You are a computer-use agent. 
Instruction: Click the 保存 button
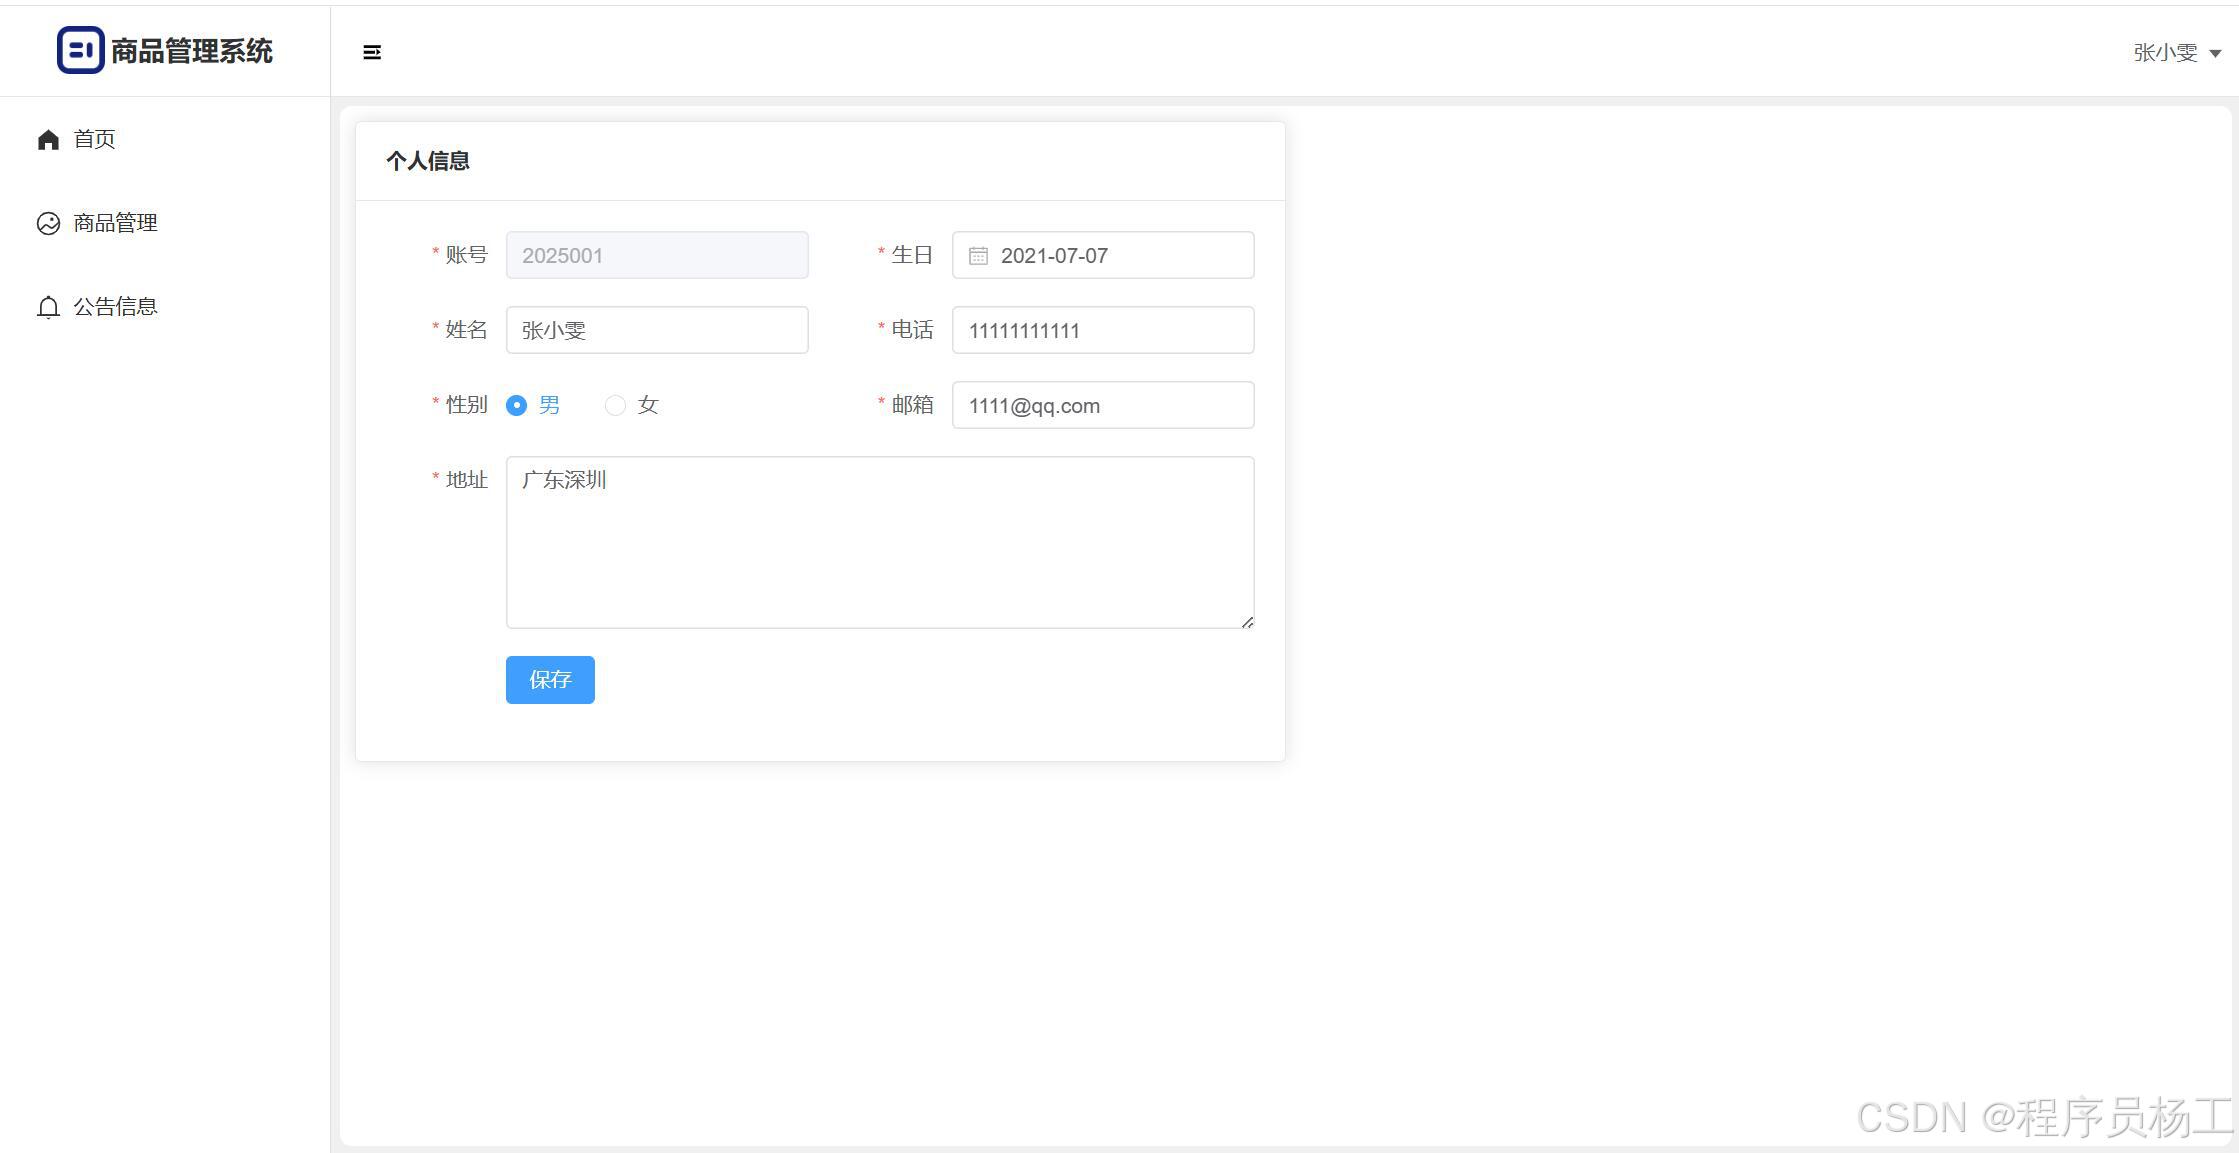[550, 680]
